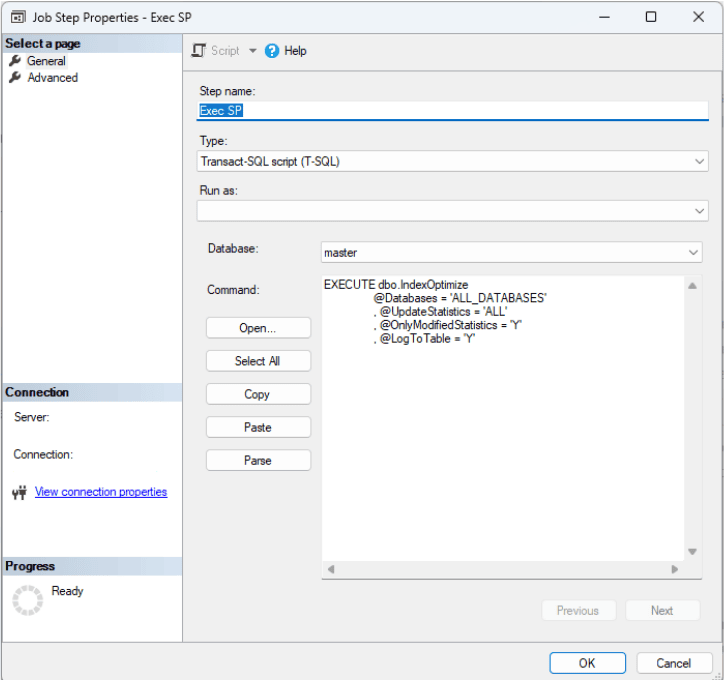Click the OK button

click(x=587, y=663)
